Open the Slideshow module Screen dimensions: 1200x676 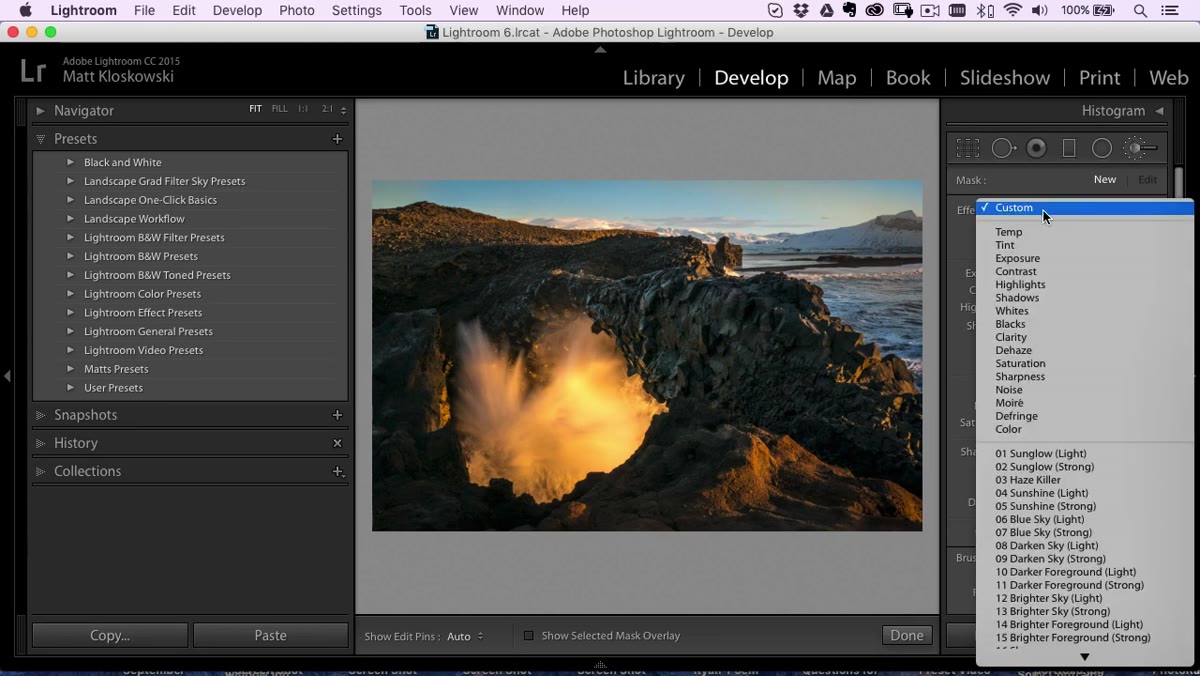1005,78
